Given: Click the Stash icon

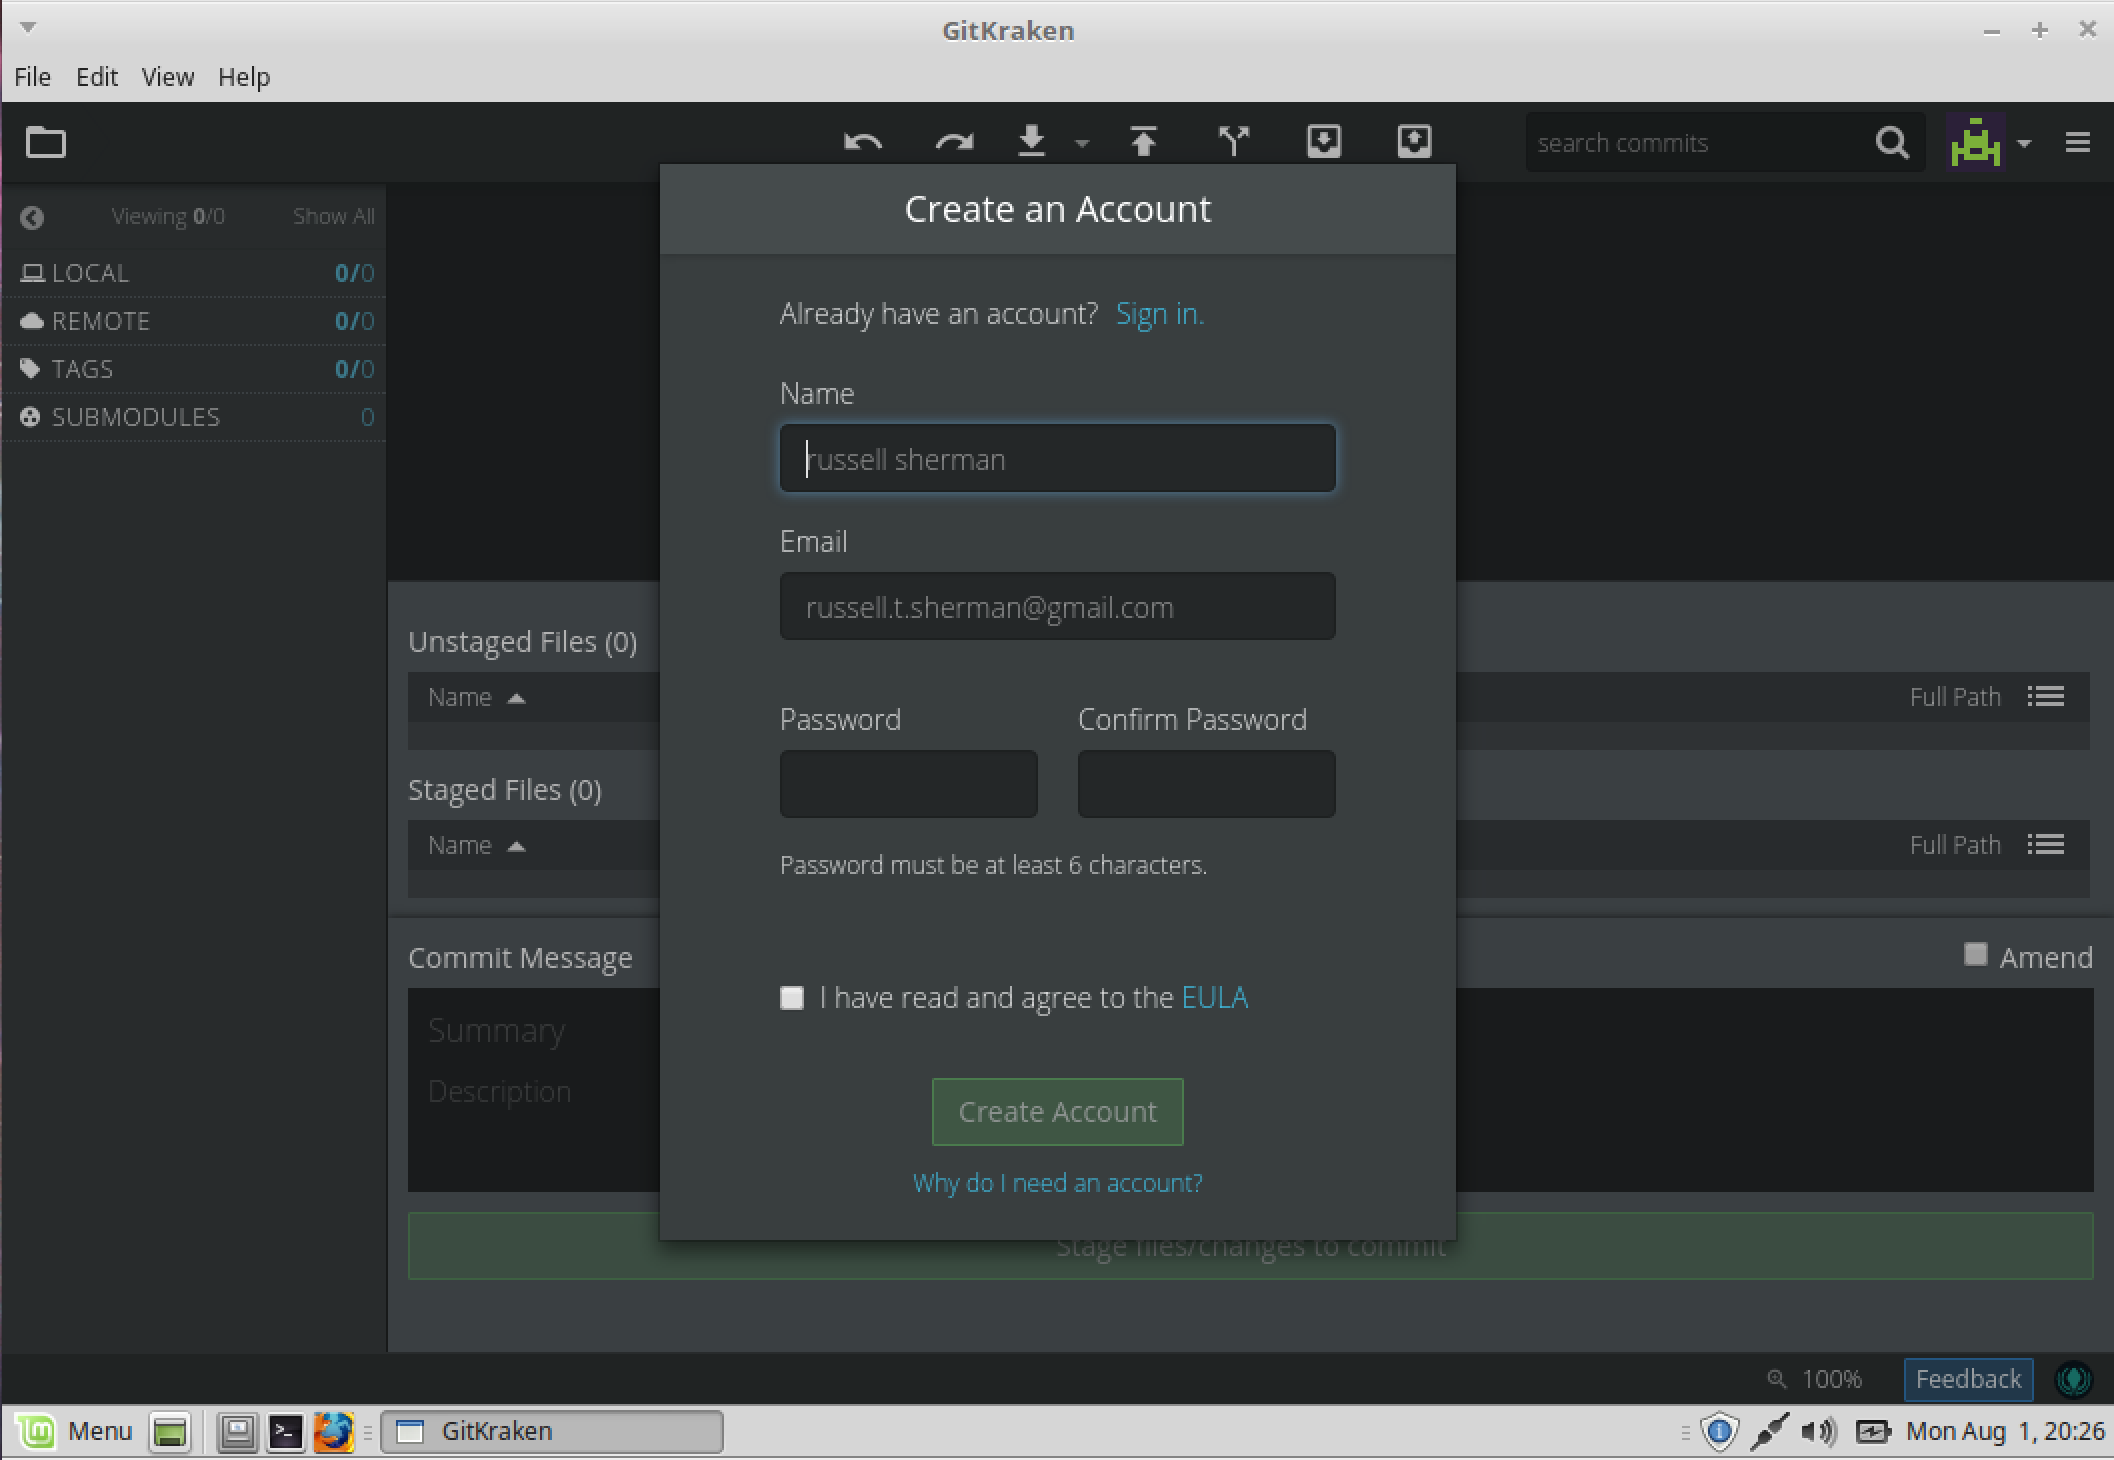Looking at the screenshot, I should 1324,141.
